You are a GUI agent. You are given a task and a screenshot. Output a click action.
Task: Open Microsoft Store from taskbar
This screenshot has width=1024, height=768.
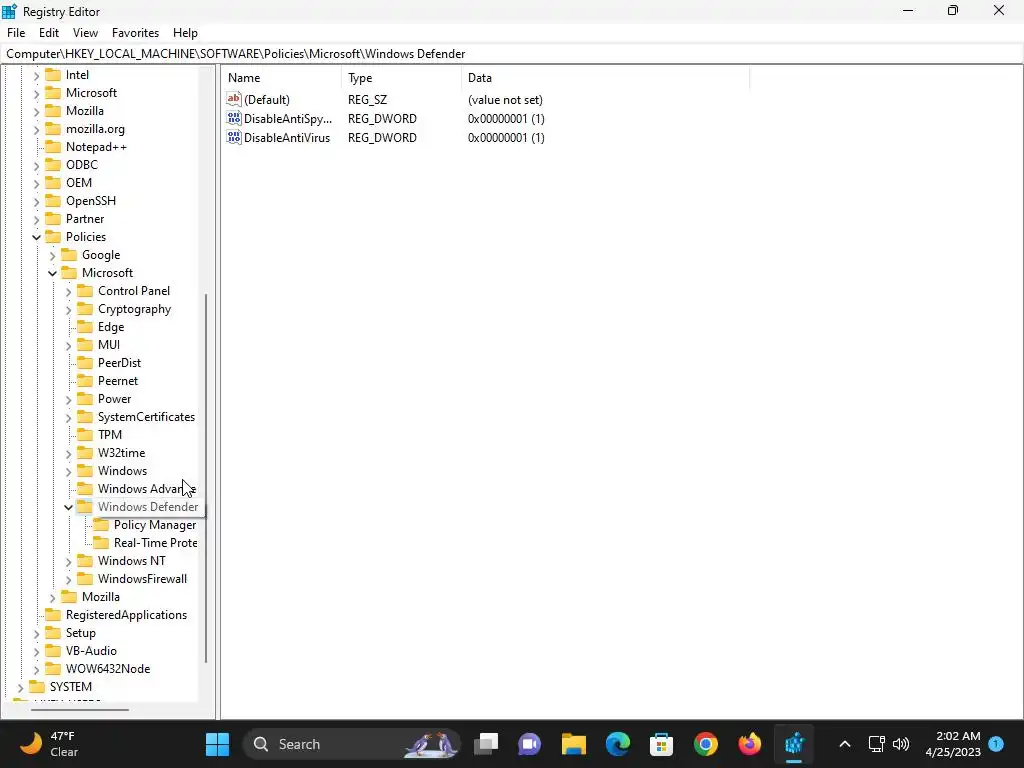tap(662, 744)
